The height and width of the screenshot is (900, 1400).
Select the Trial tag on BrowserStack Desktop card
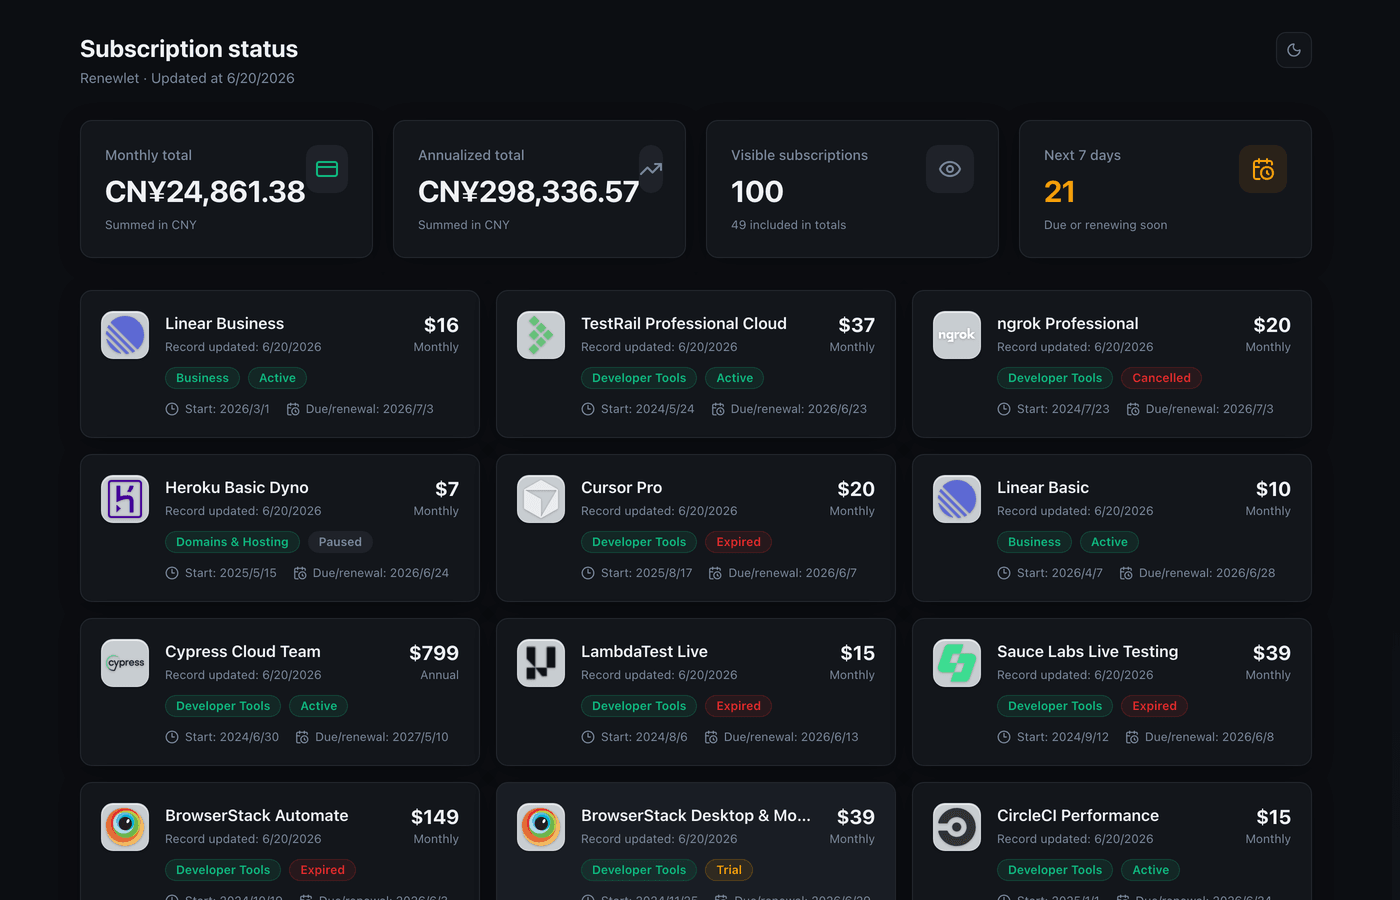730,870
